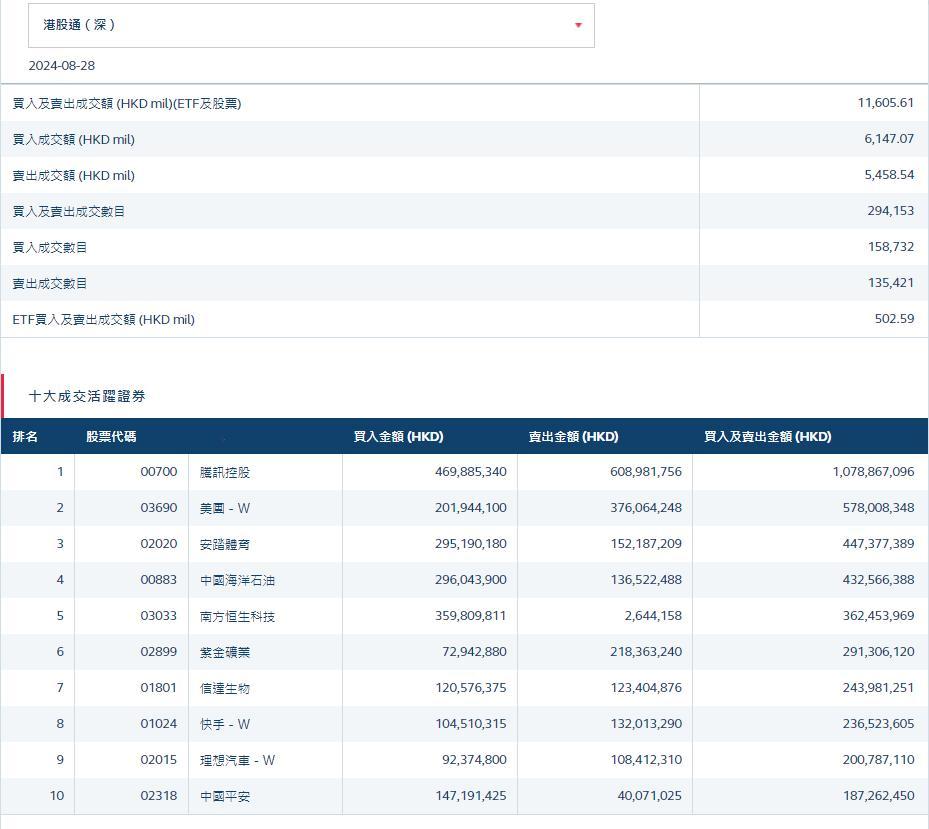
Task: Select sell turnover value 5,458.54
Action: (x=889, y=175)
